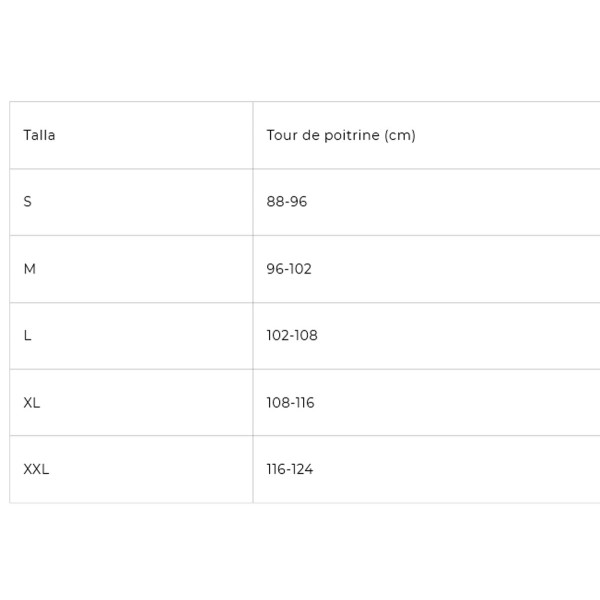
Task: Click the 116-124 chest measurement
Action: [290, 469]
